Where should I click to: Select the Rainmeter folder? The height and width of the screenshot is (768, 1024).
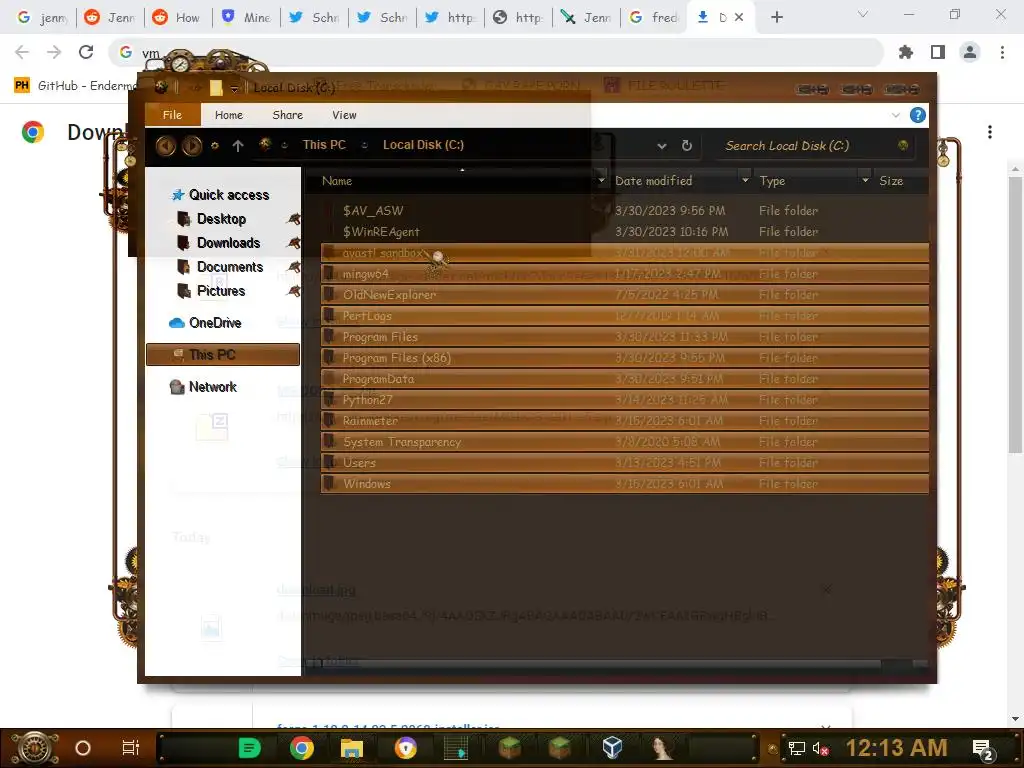pos(624,421)
